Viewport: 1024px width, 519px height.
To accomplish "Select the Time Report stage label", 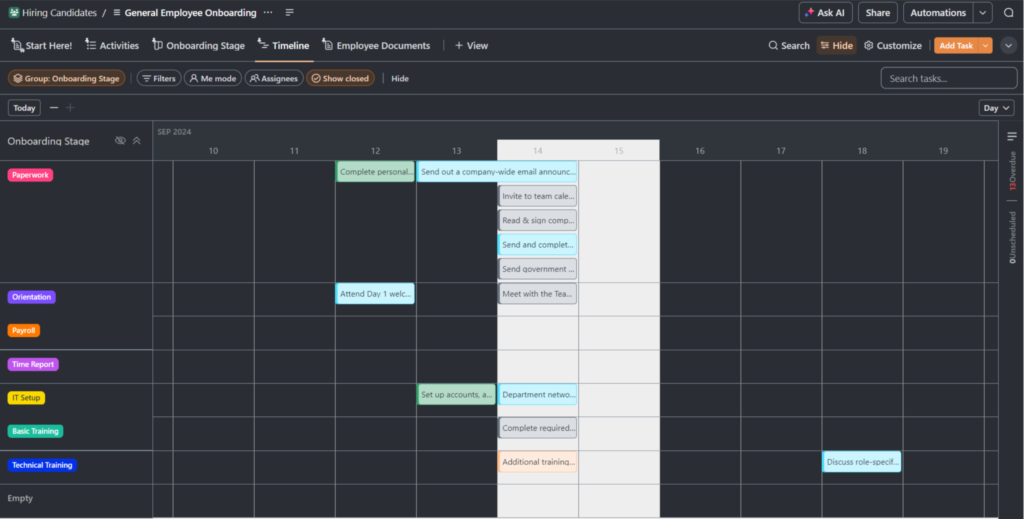I will click(x=33, y=364).
